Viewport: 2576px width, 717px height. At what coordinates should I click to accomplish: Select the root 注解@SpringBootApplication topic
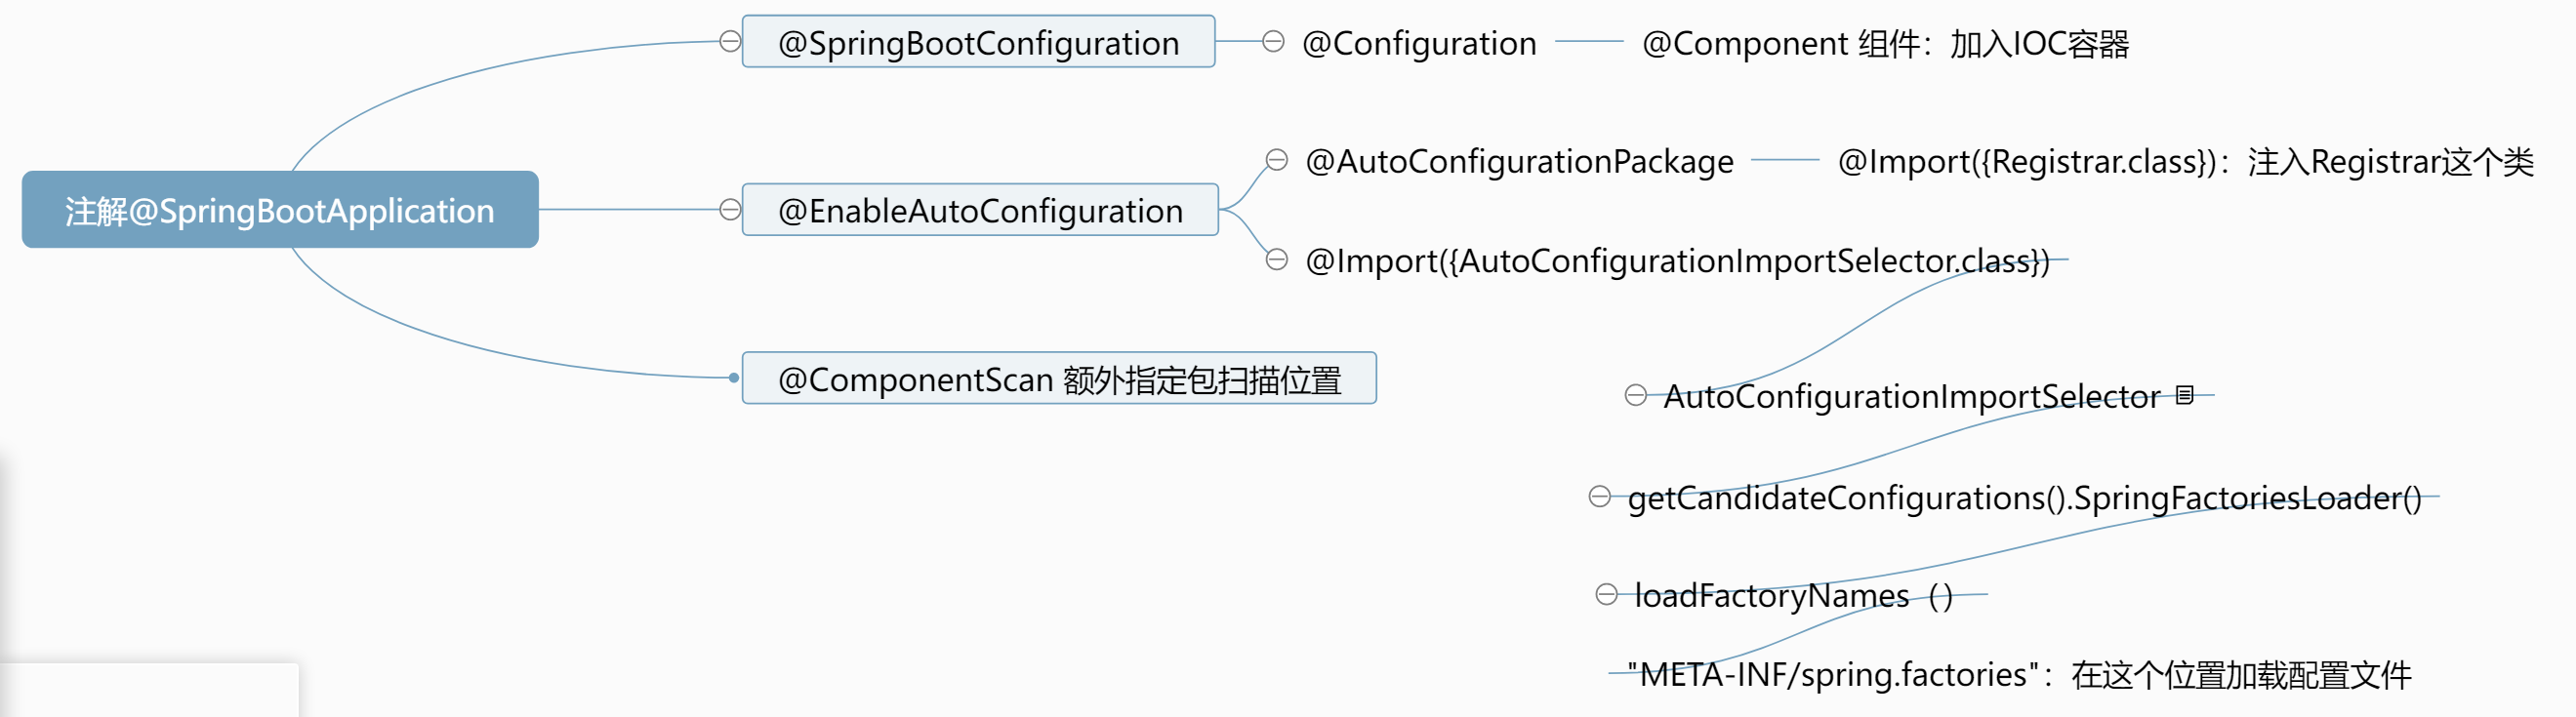coord(280,210)
